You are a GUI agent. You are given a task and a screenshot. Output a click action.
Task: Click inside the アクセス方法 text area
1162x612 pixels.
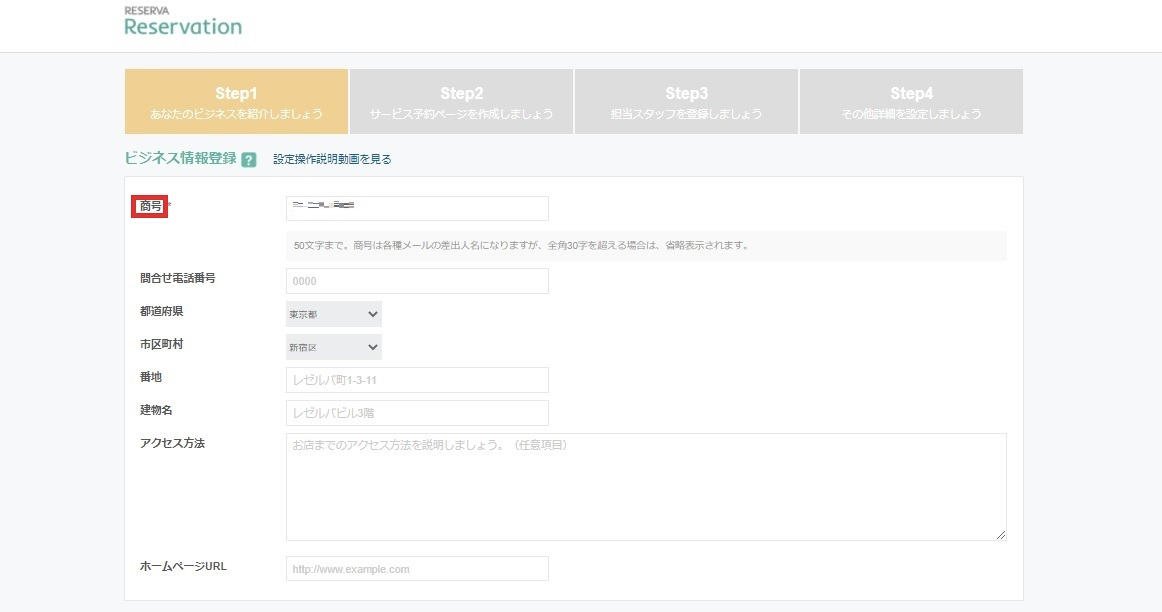point(646,487)
